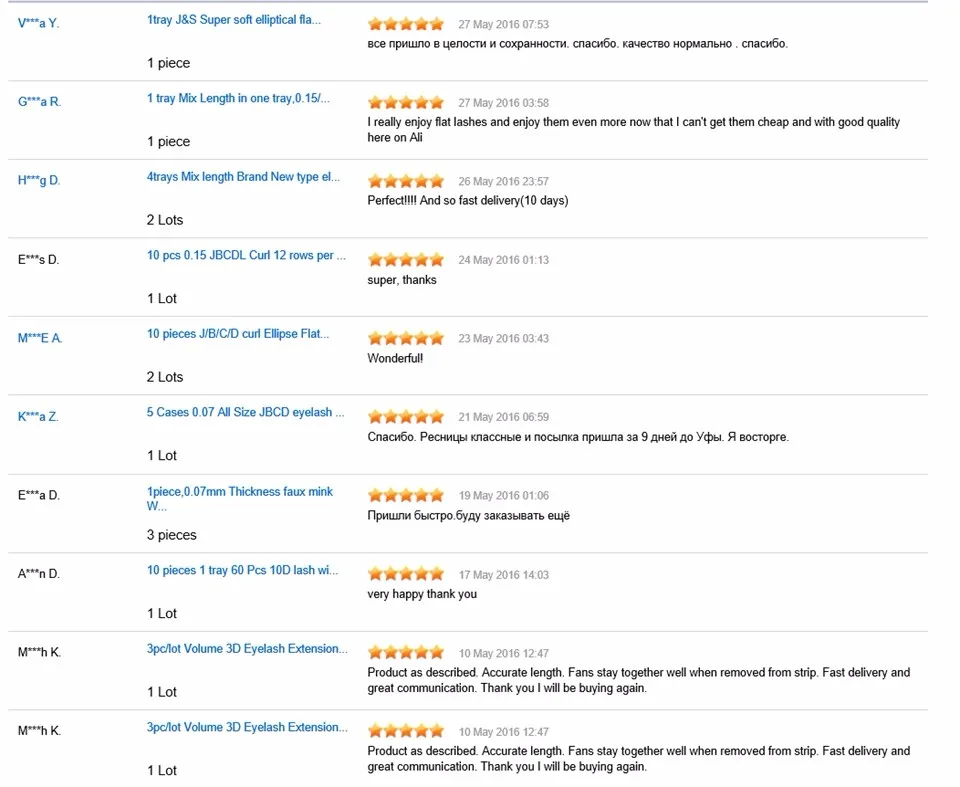Open '4trays Mix length Brand New type' product
This screenshot has width=960, height=787.
click(x=242, y=176)
